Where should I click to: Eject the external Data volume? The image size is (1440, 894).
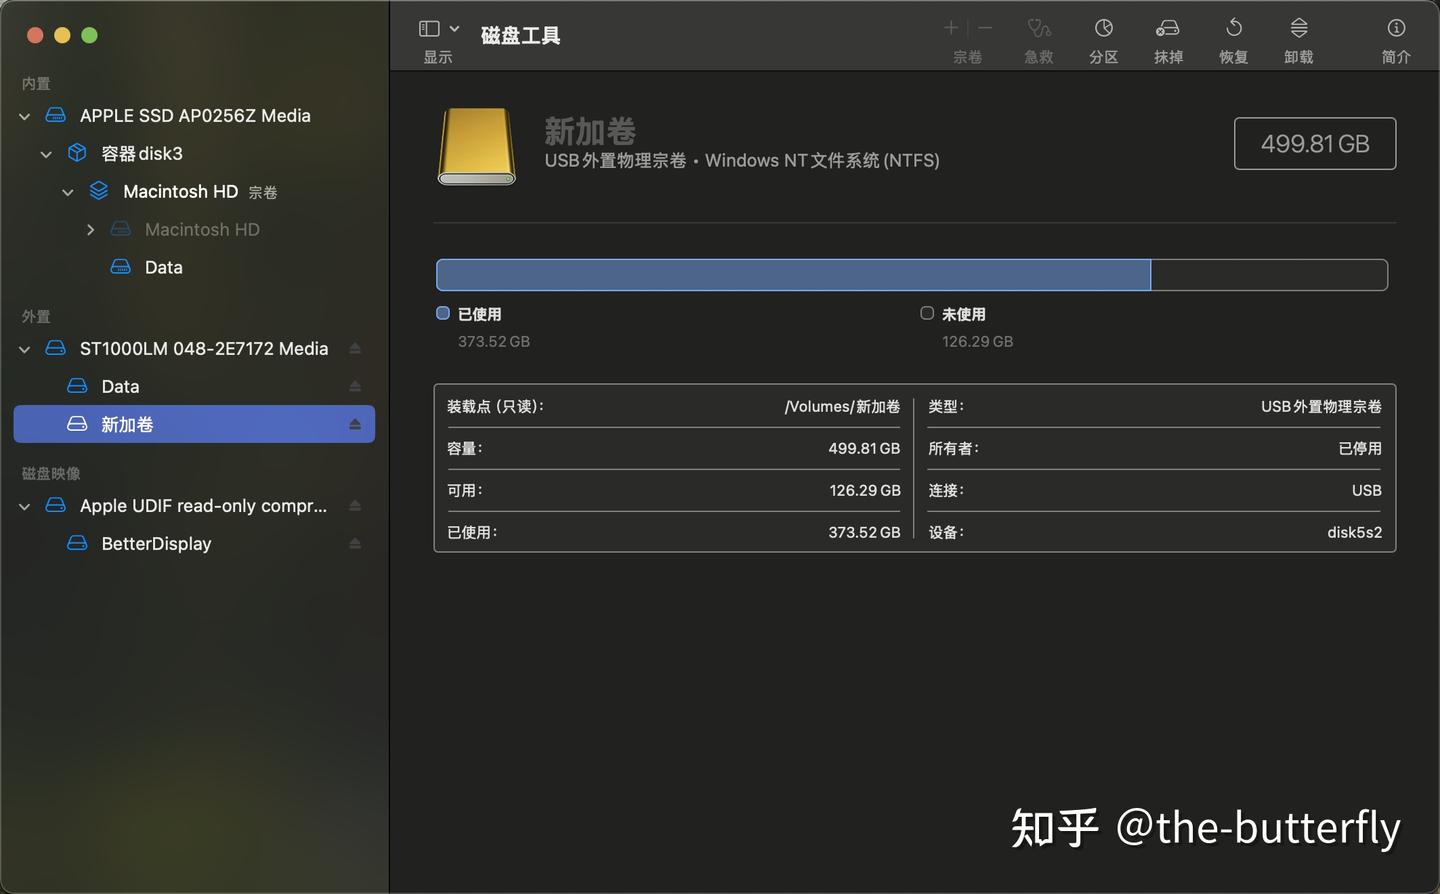click(355, 386)
